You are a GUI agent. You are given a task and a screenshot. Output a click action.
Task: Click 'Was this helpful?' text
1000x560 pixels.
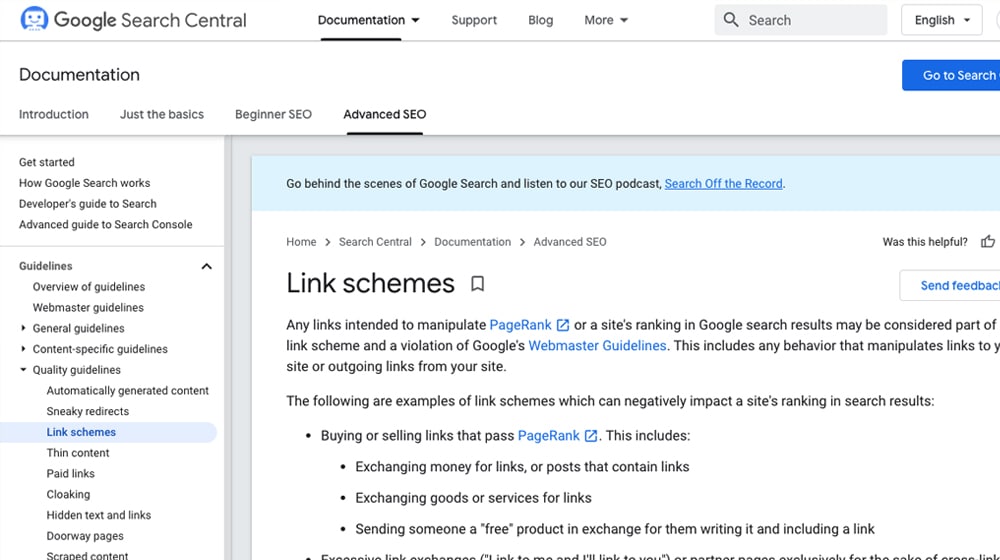pyautogui.click(x=925, y=242)
